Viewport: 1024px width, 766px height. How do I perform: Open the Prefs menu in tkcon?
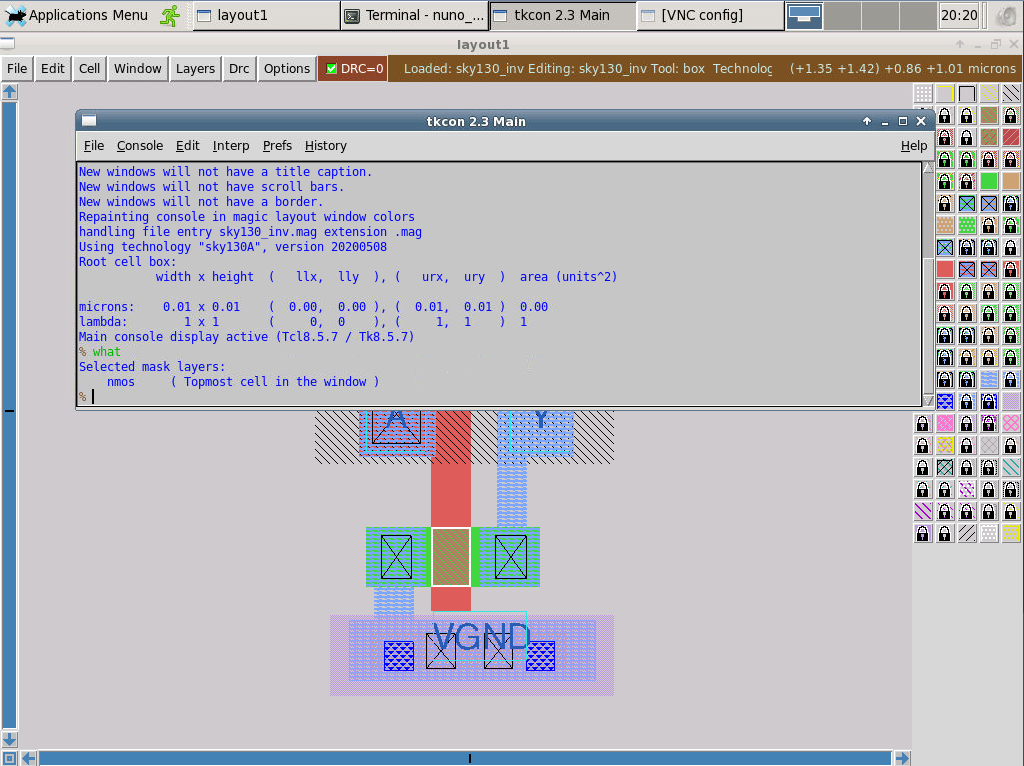(277, 146)
